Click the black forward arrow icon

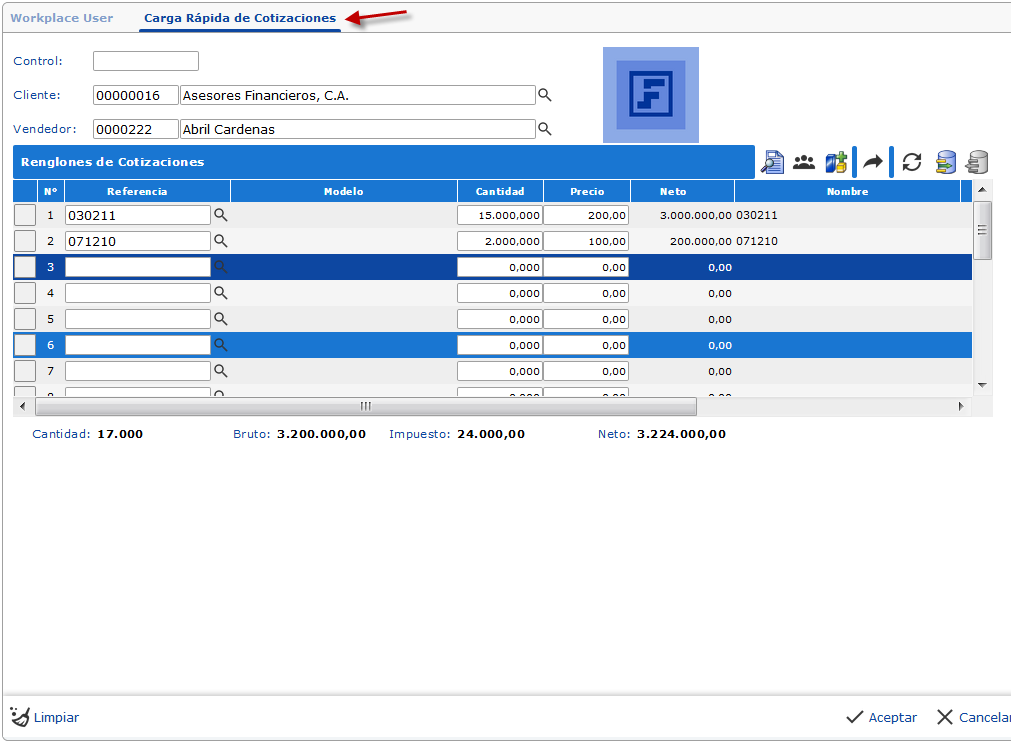coord(873,162)
